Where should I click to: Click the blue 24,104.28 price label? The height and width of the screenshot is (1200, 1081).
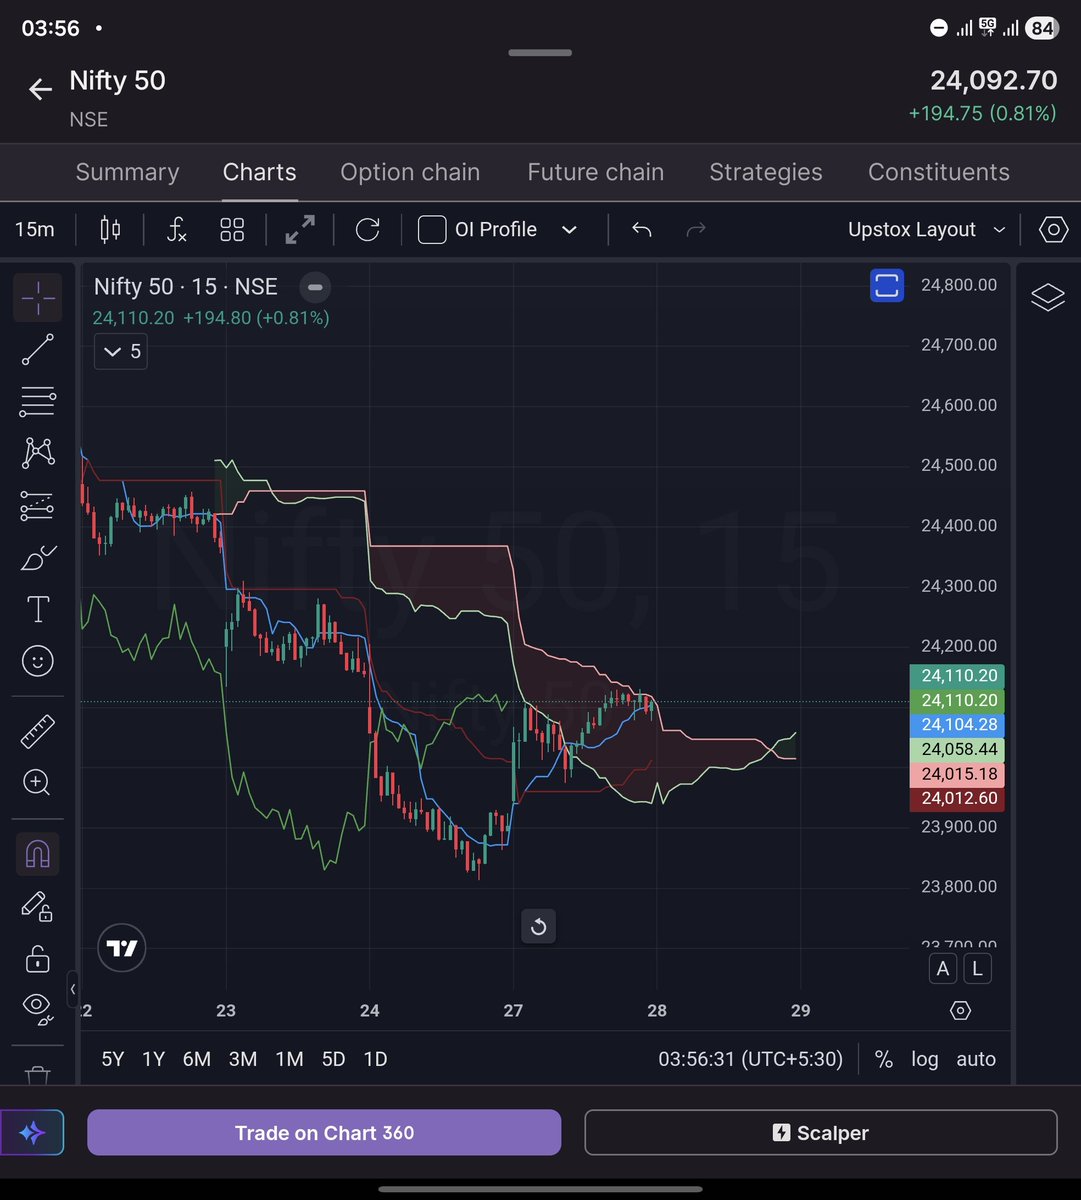click(x=959, y=725)
